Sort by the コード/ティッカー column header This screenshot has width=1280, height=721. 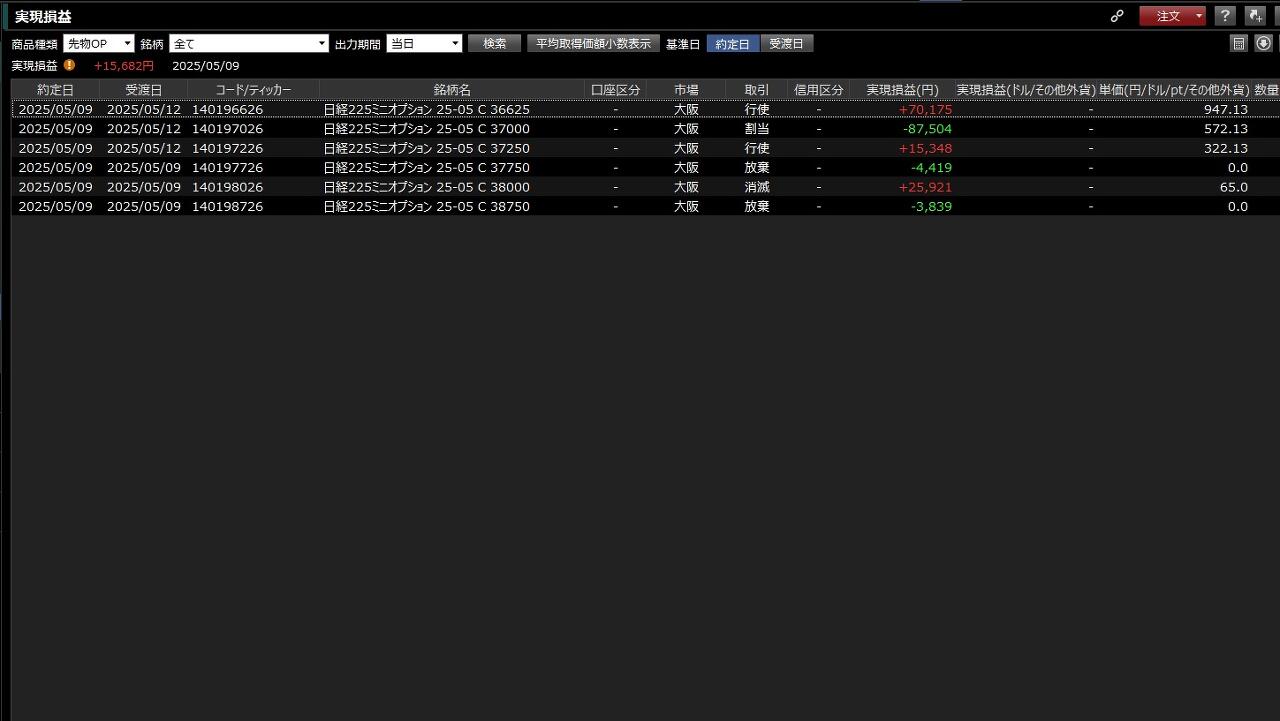(x=253, y=90)
